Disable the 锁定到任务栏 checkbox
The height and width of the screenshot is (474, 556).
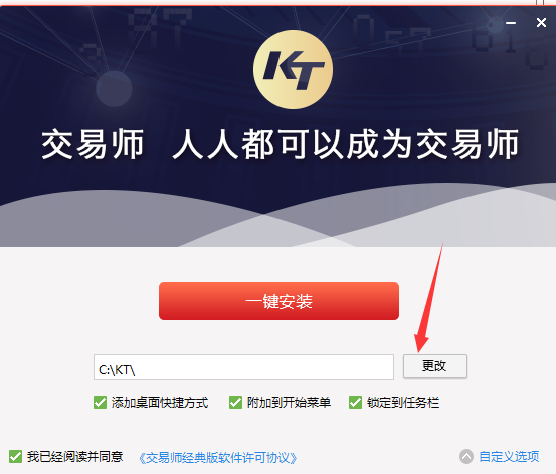[355, 403]
